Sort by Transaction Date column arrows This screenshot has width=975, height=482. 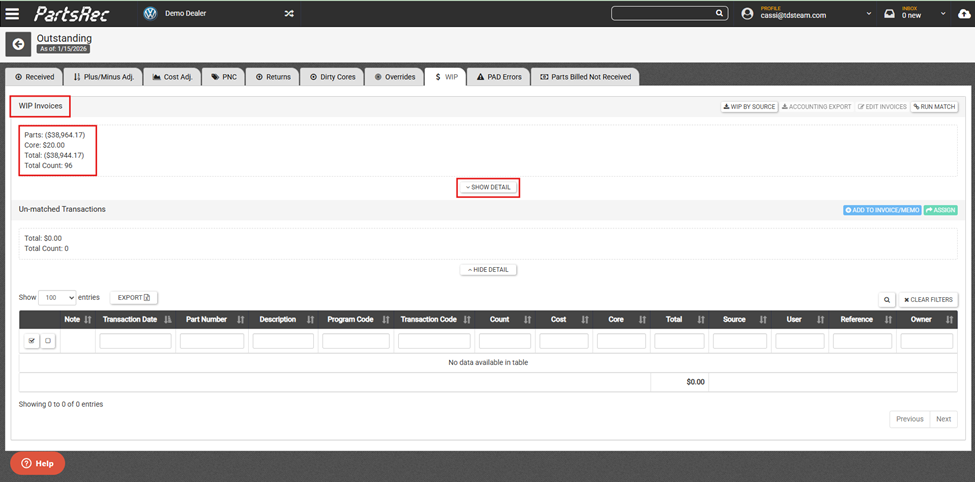[x=167, y=320]
